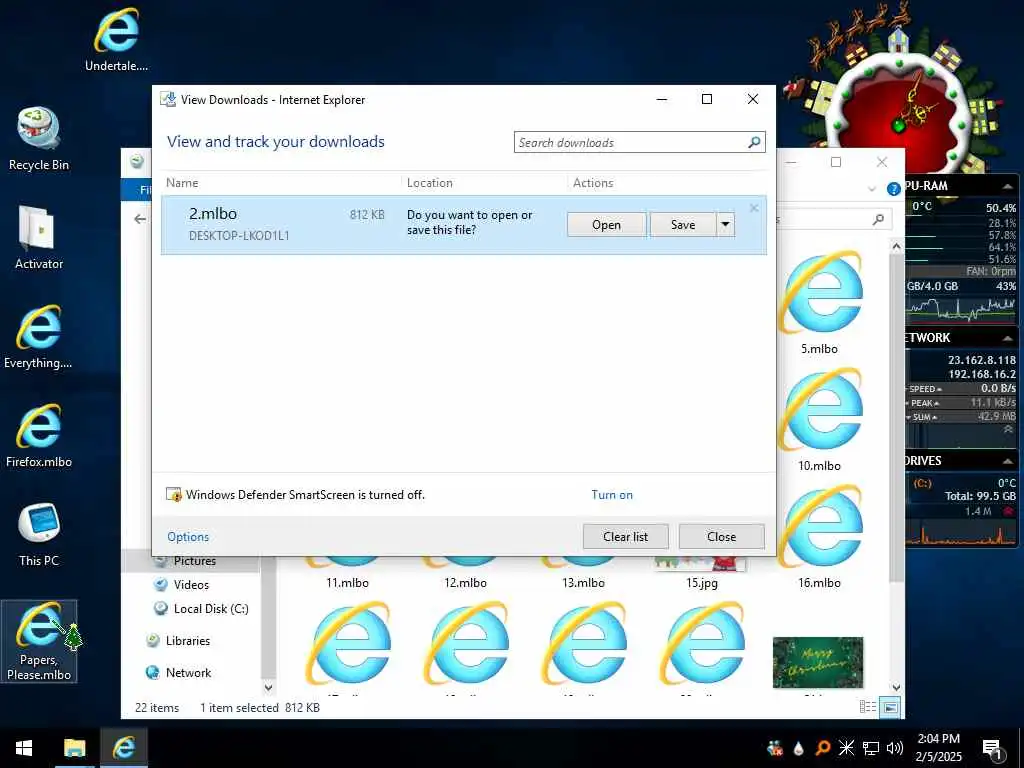Click Explorer's vertical scrollbar up arrow

pyautogui.click(x=896, y=247)
